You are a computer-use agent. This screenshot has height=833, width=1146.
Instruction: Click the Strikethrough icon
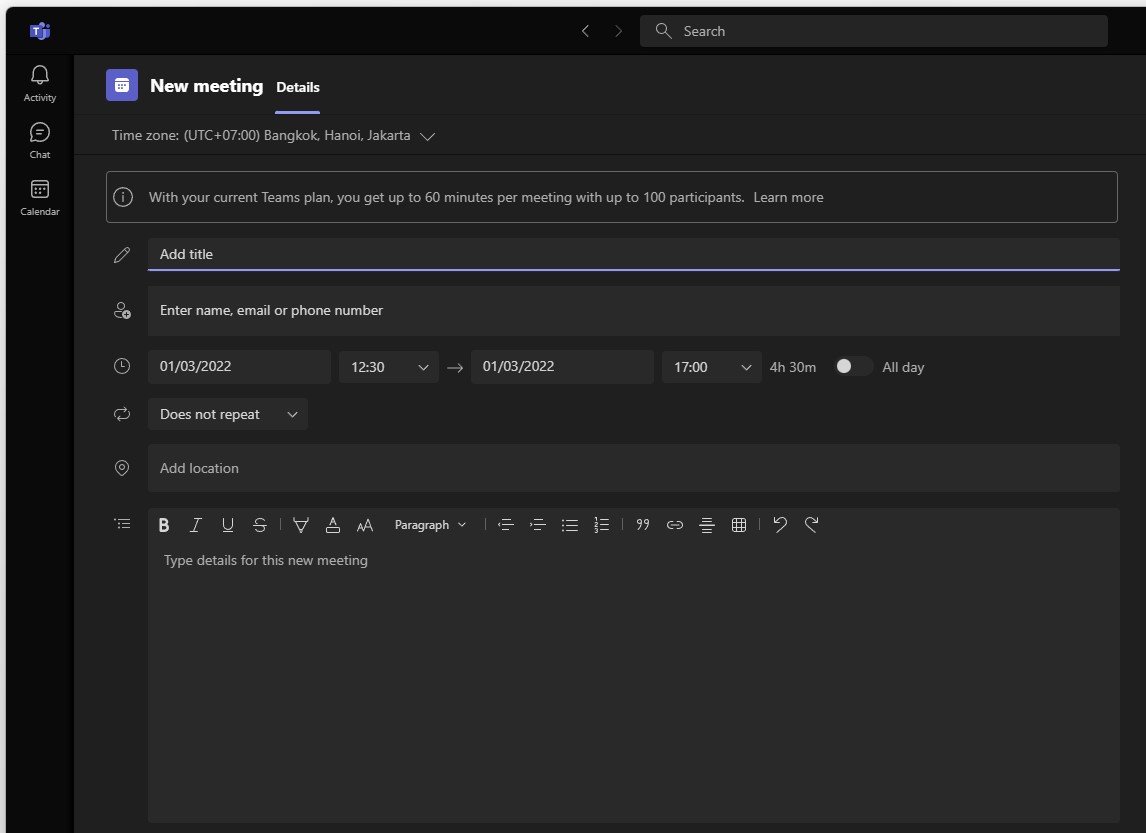click(x=260, y=525)
